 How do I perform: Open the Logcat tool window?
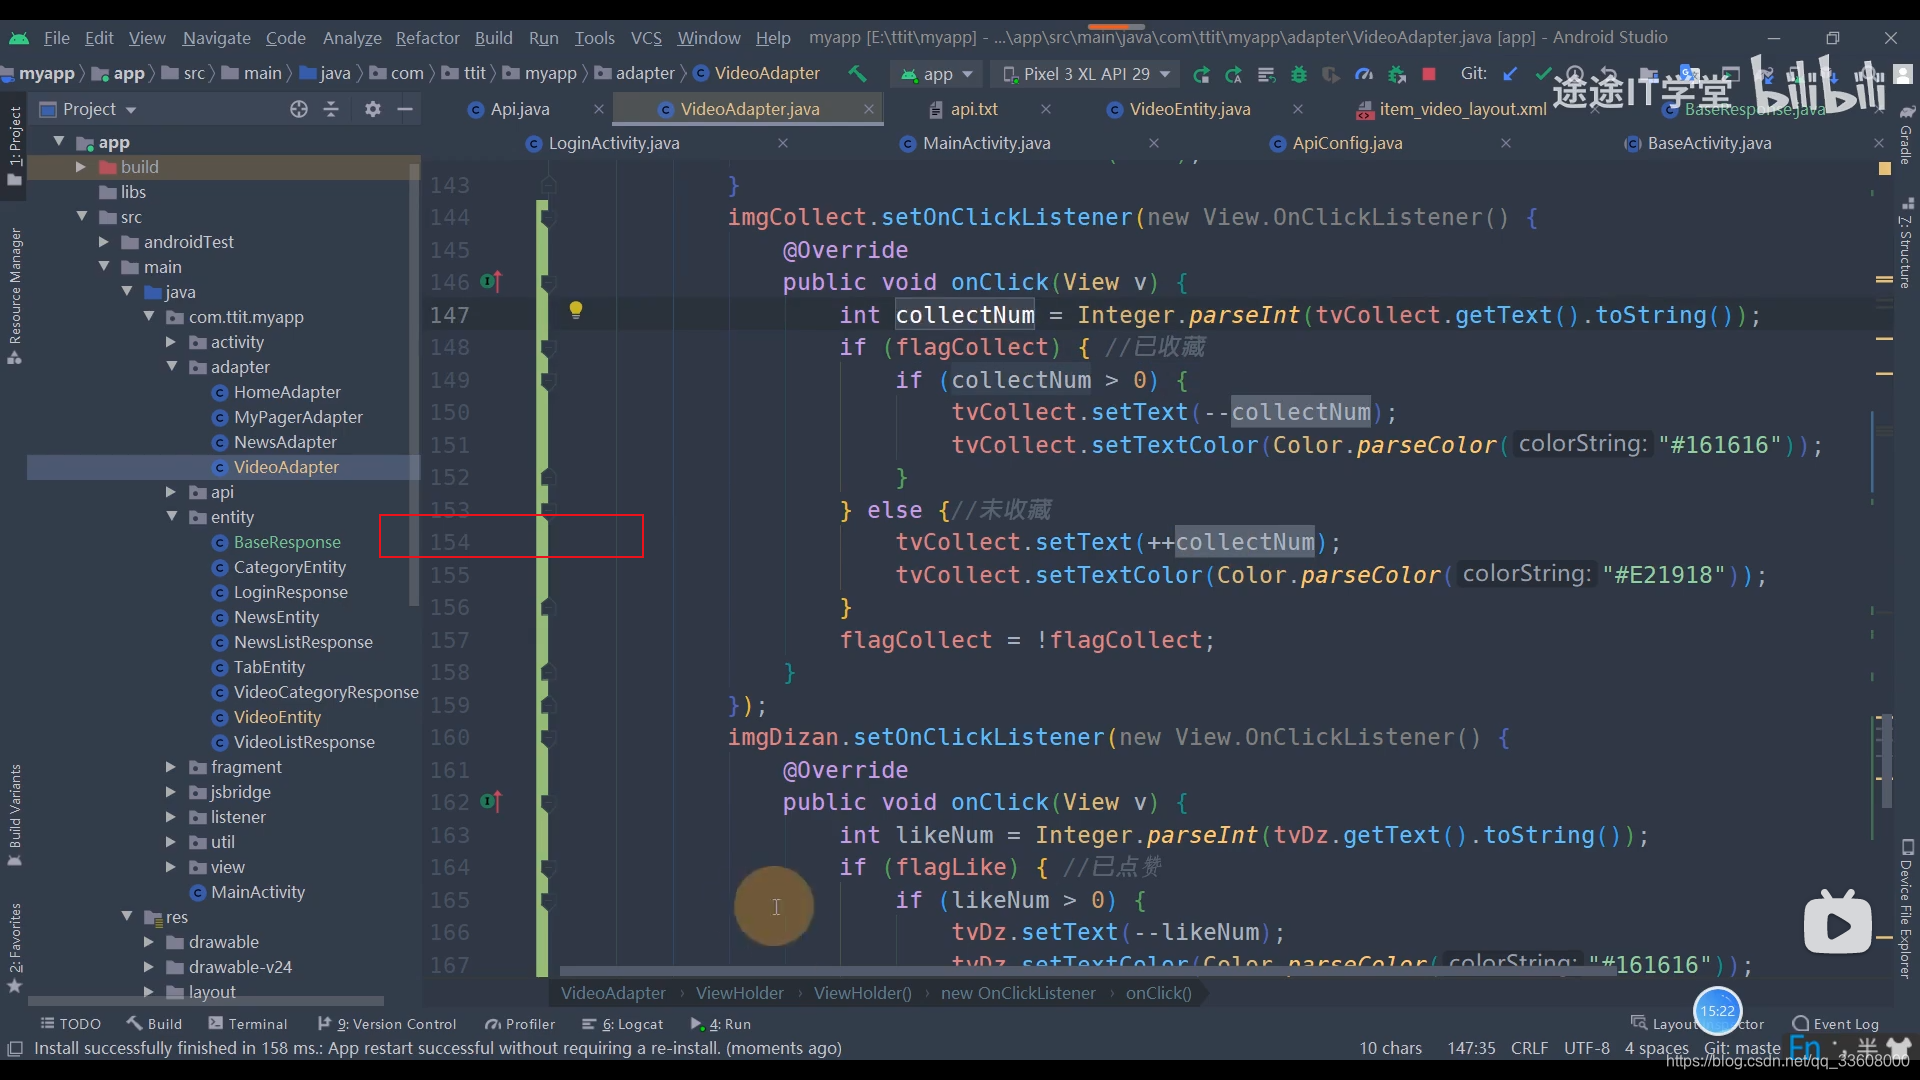[622, 1023]
